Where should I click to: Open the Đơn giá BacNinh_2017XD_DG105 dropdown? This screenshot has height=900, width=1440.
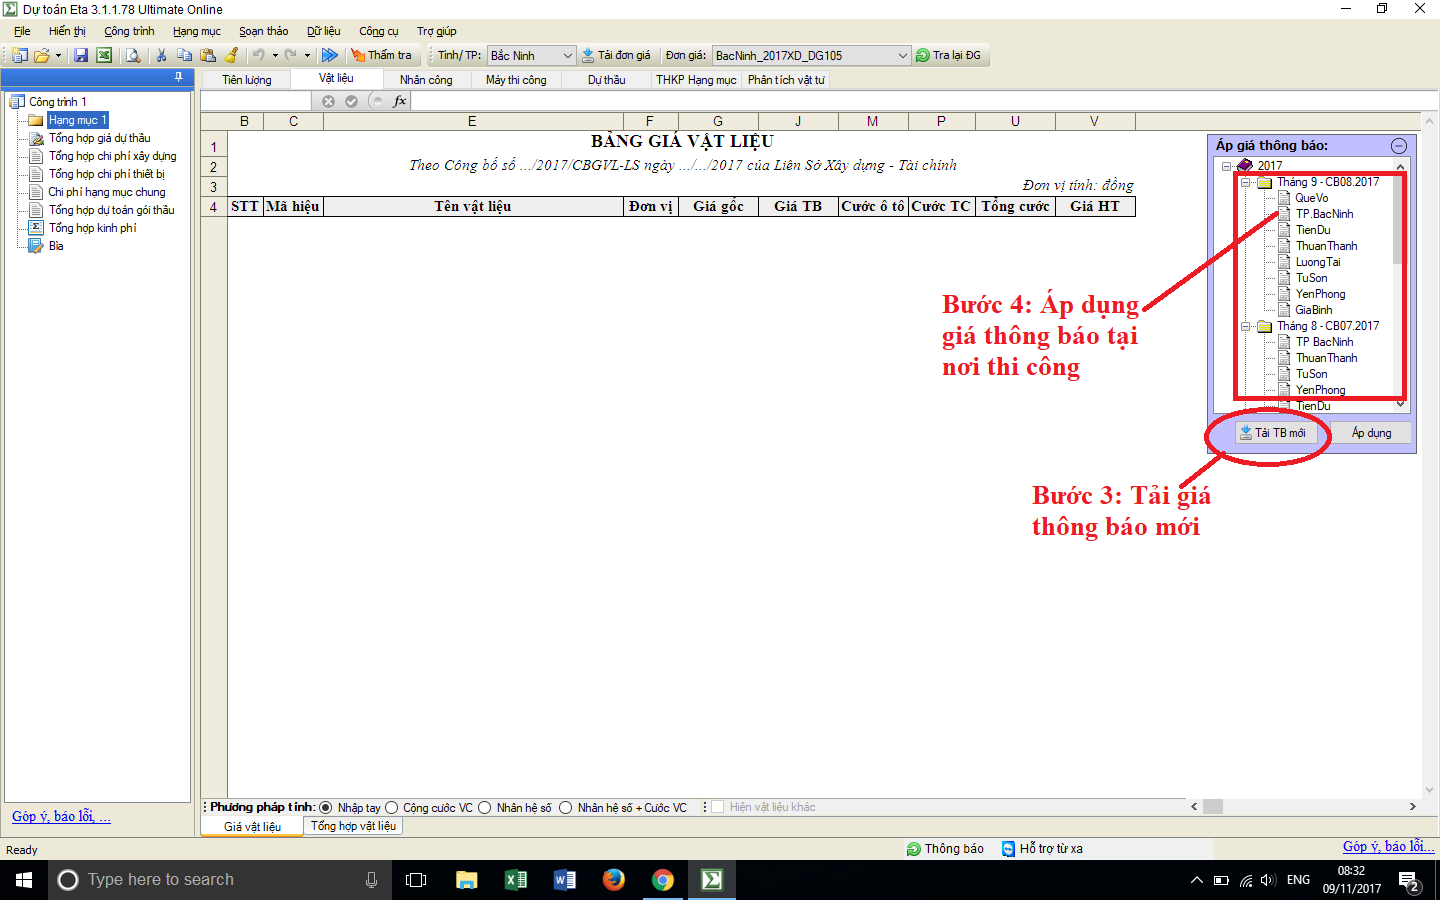(902, 56)
